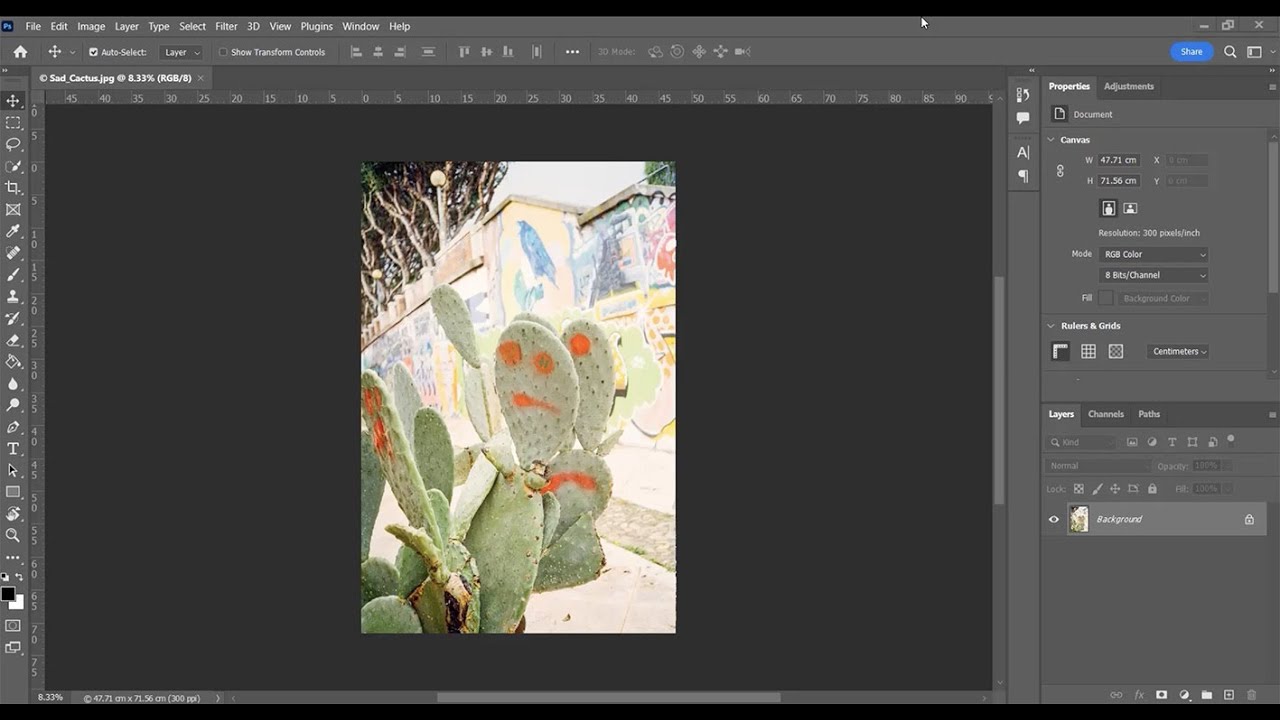Select the Paint Bucket tool
The image size is (1280, 720).
click(x=13, y=362)
